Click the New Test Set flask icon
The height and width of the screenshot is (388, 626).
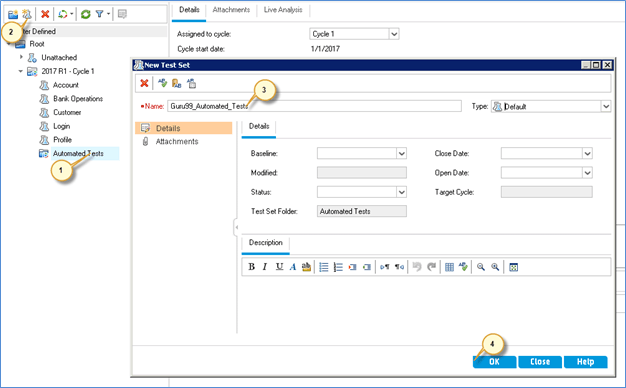point(27,14)
